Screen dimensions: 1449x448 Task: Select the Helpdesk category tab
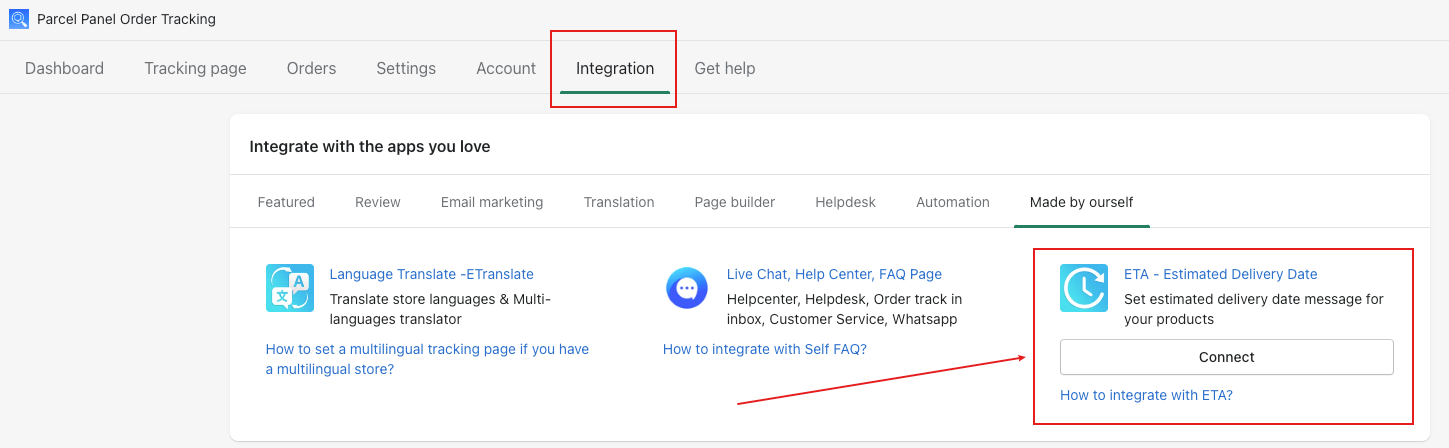(x=845, y=202)
